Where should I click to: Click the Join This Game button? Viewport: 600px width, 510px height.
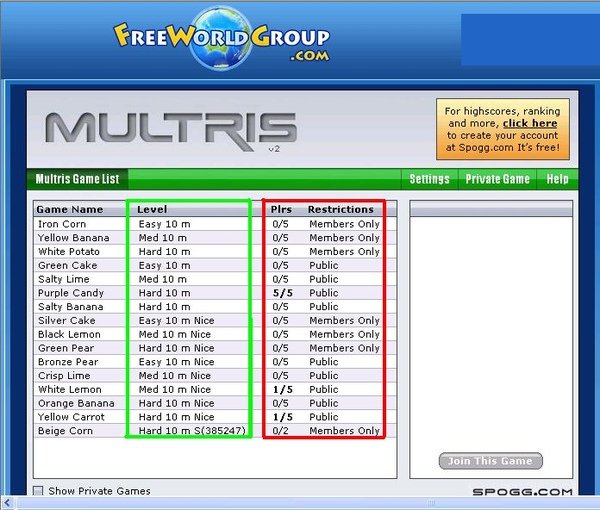click(x=491, y=461)
